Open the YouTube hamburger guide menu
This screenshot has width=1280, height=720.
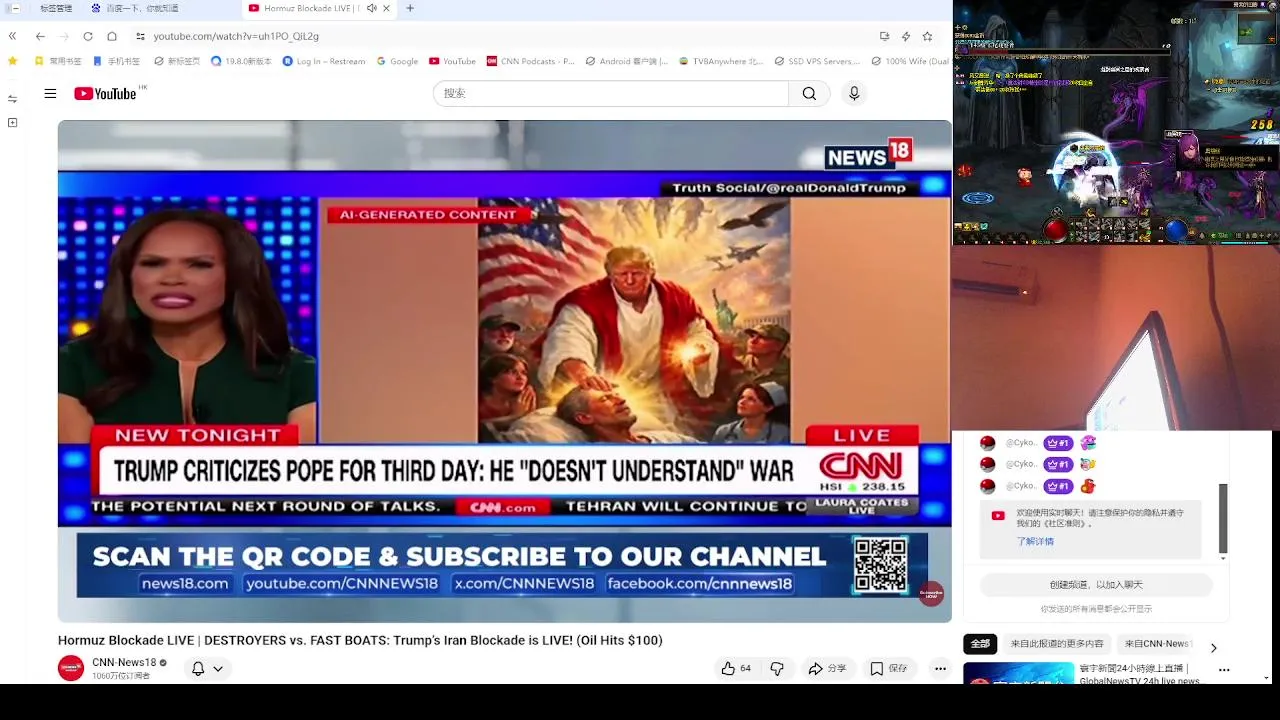click(50, 93)
